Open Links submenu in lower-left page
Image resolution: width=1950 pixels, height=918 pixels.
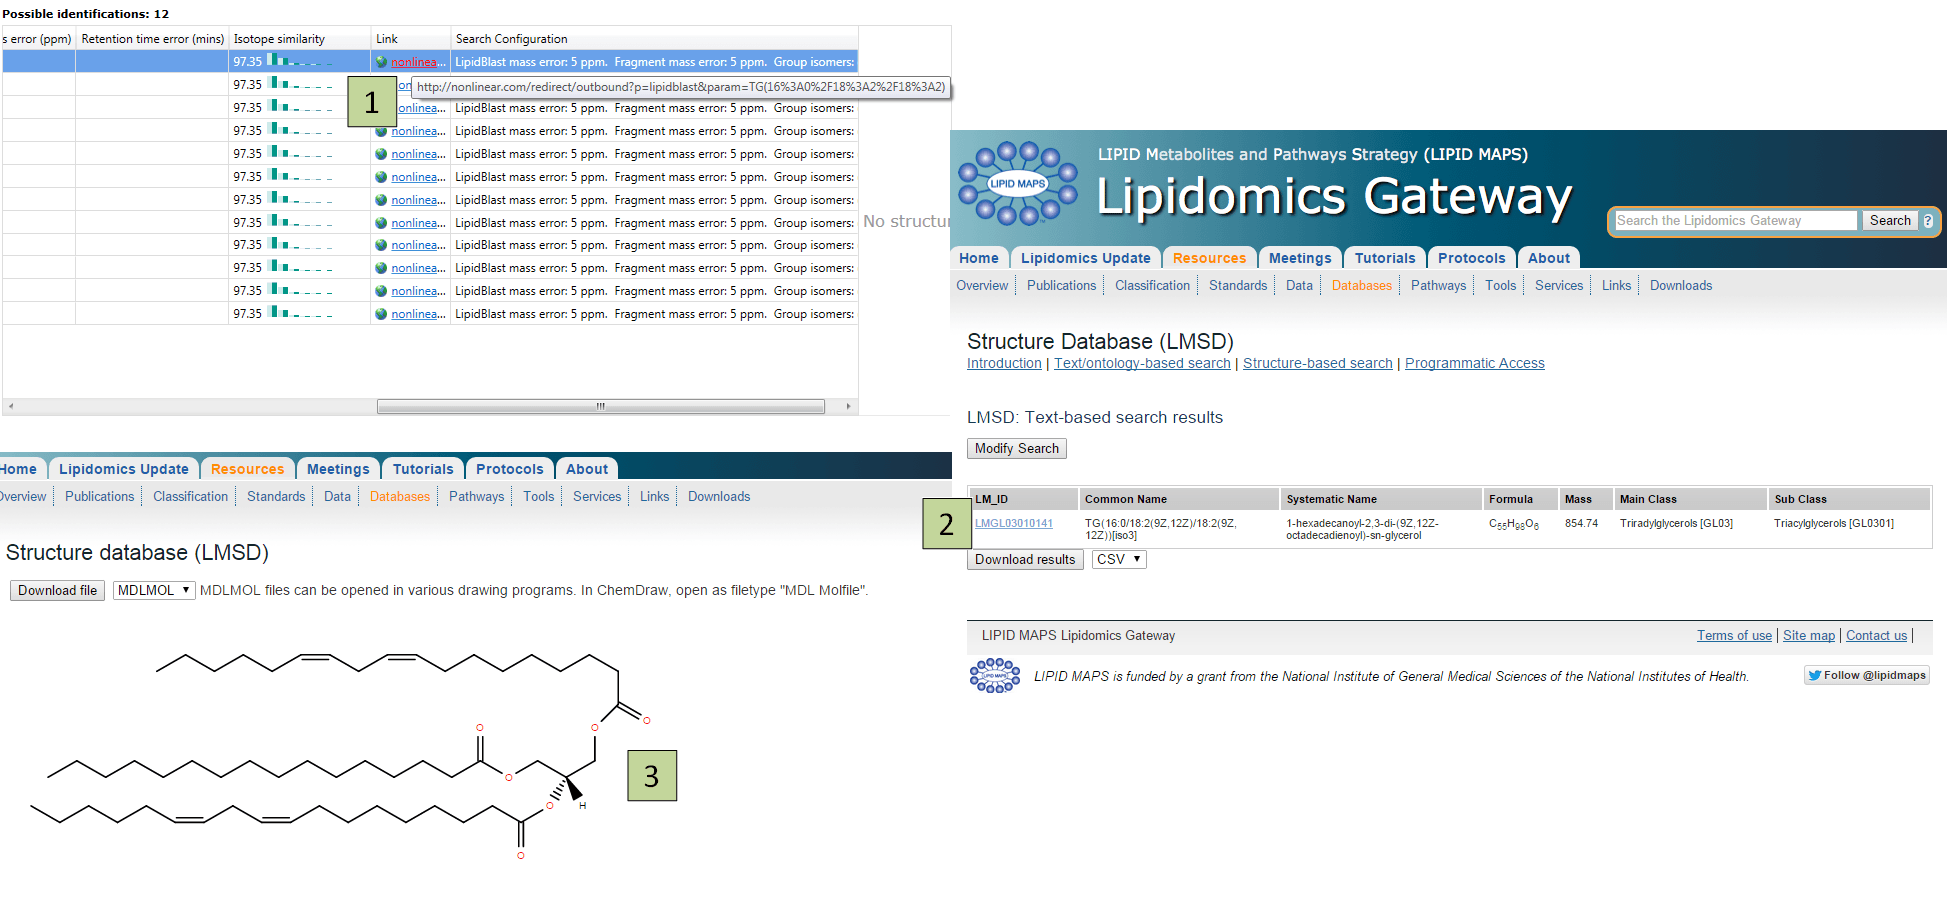coord(654,497)
